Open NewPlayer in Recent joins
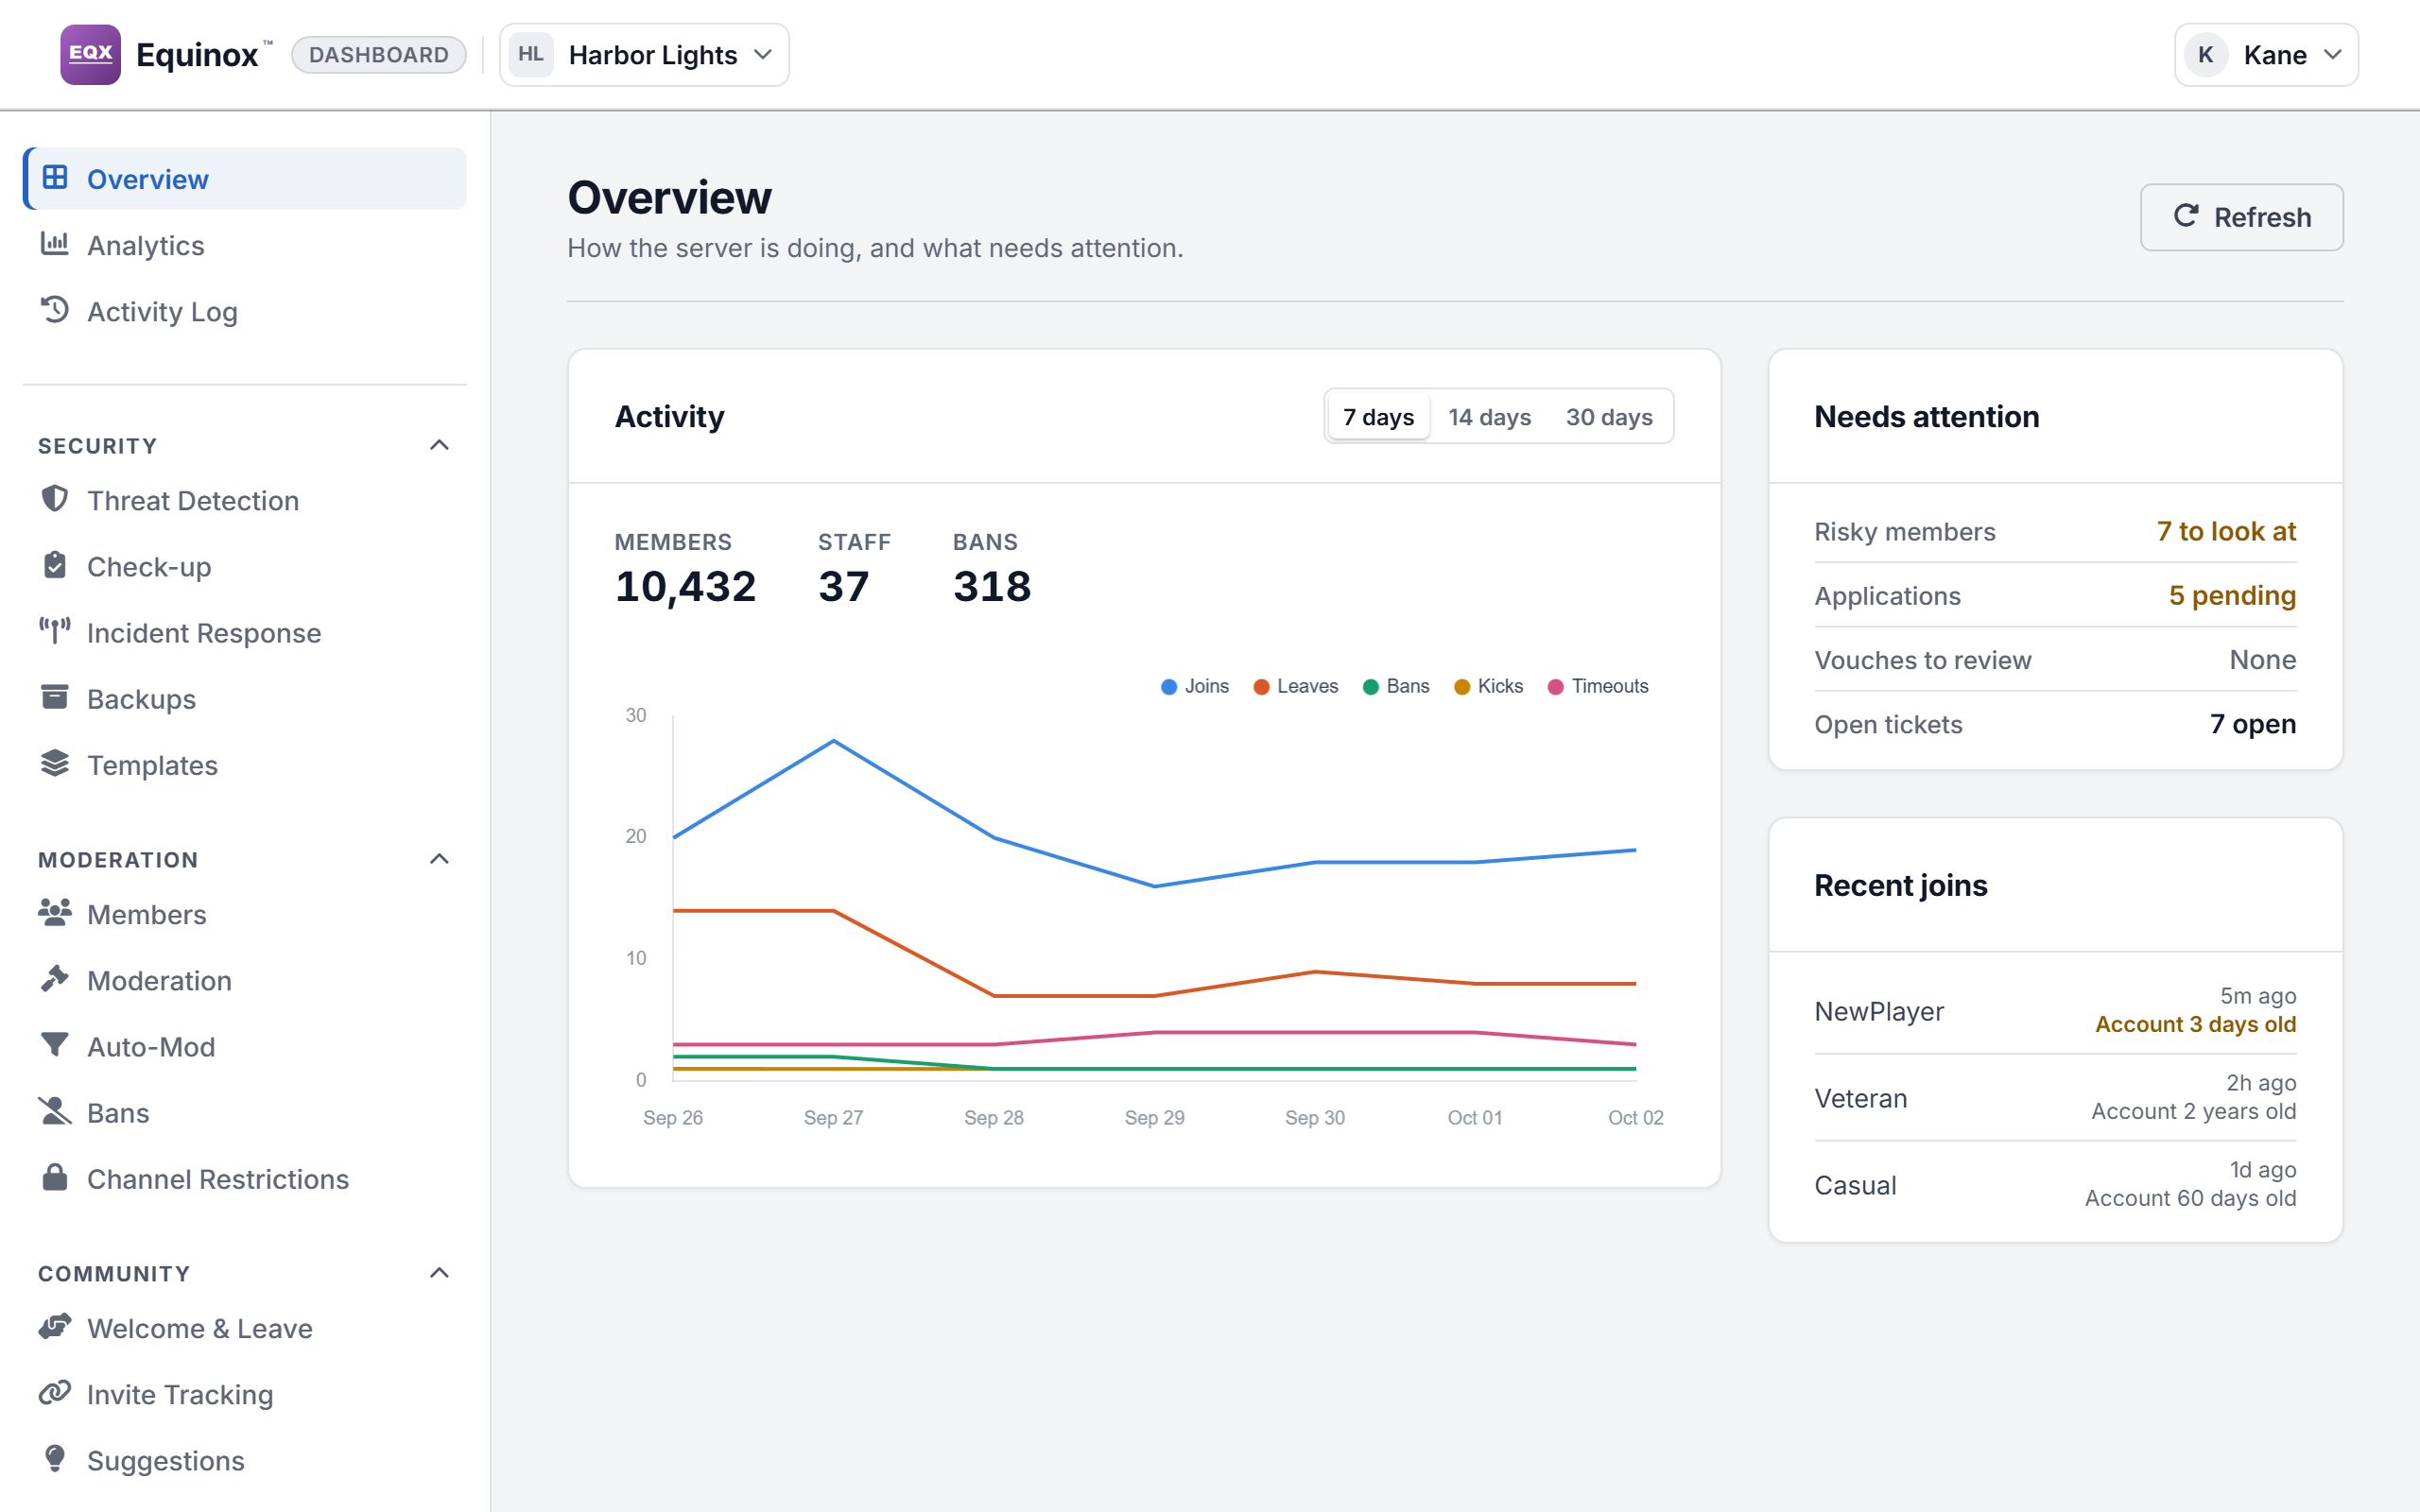This screenshot has width=2420, height=1512. point(2055,1010)
